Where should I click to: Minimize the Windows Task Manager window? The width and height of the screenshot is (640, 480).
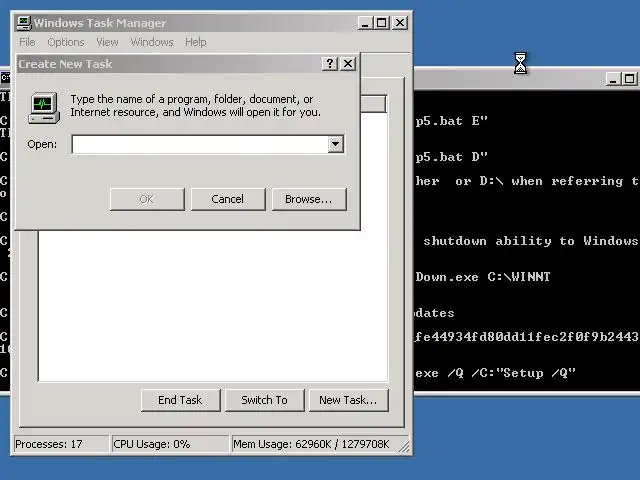(365, 23)
